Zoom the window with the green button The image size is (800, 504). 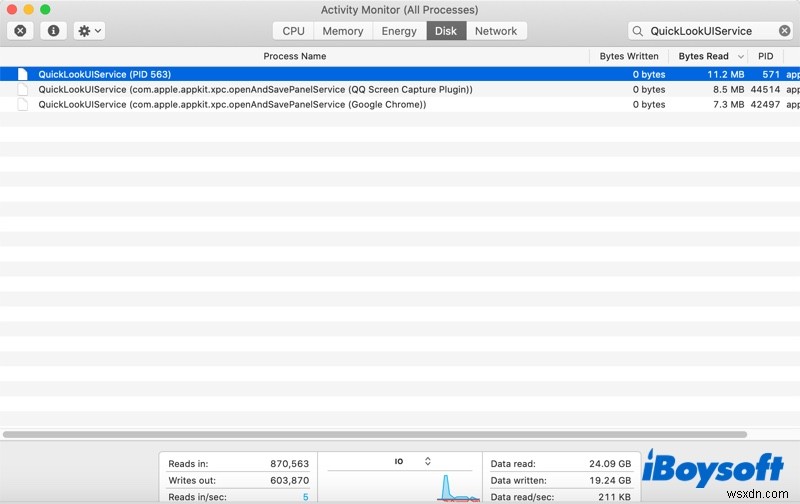coord(45,9)
